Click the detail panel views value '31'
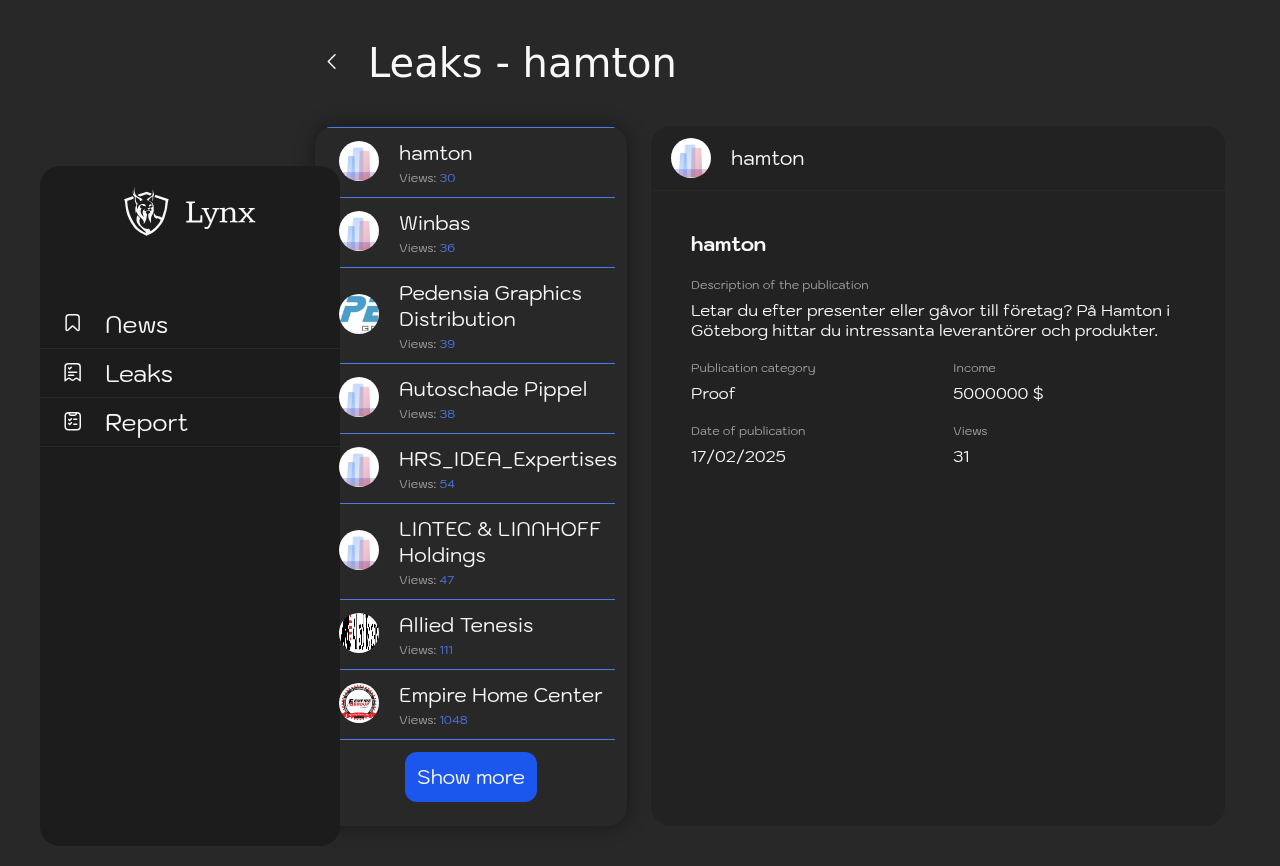This screenshot has width=1280, height=866. coord(961,457)
